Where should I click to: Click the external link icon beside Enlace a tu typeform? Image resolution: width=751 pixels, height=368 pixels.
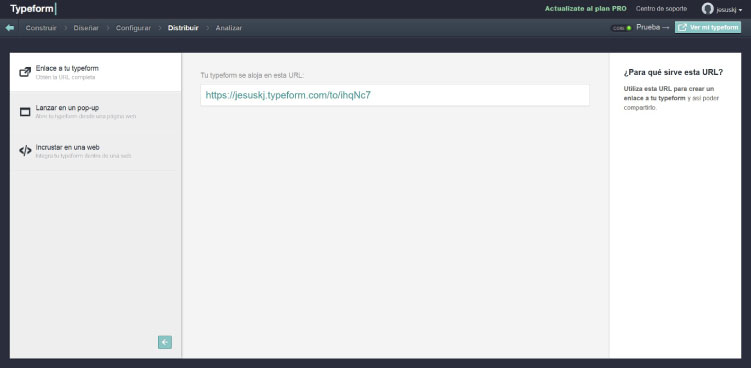coord(25,72)
